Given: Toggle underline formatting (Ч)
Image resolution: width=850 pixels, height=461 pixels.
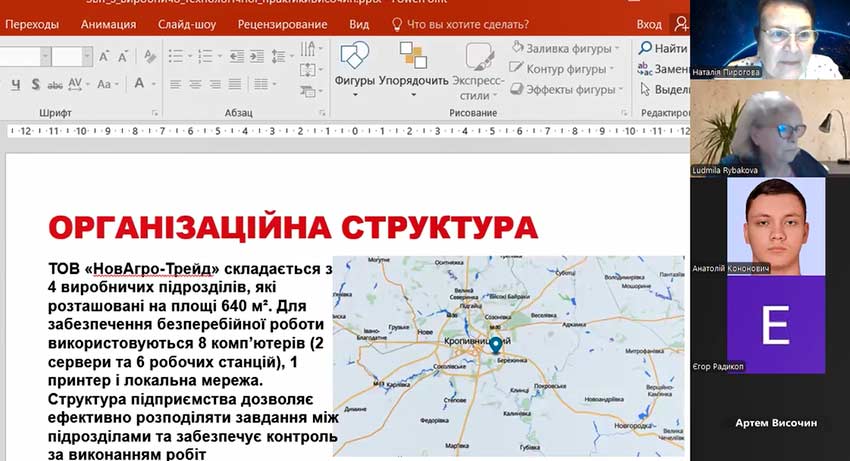Looking at the screenshot, I should tap(14, 84).
